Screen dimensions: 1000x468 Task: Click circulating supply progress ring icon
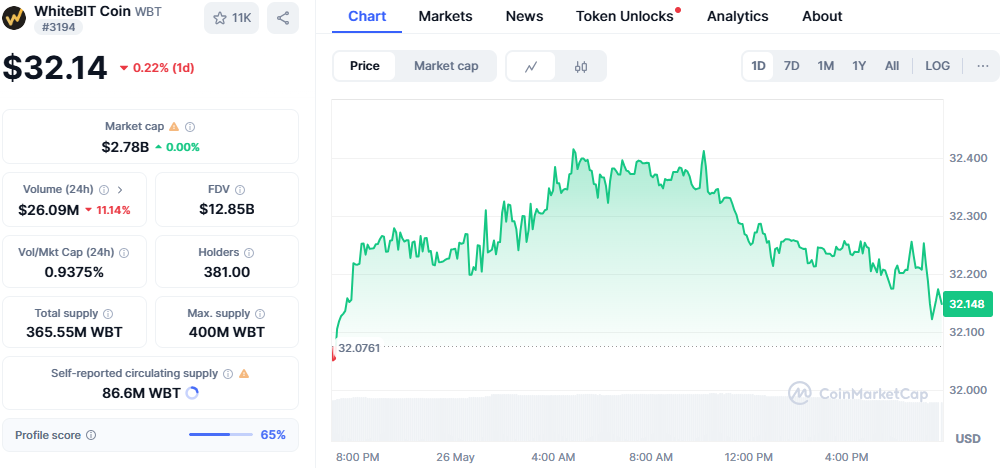[x=192, y=393]
